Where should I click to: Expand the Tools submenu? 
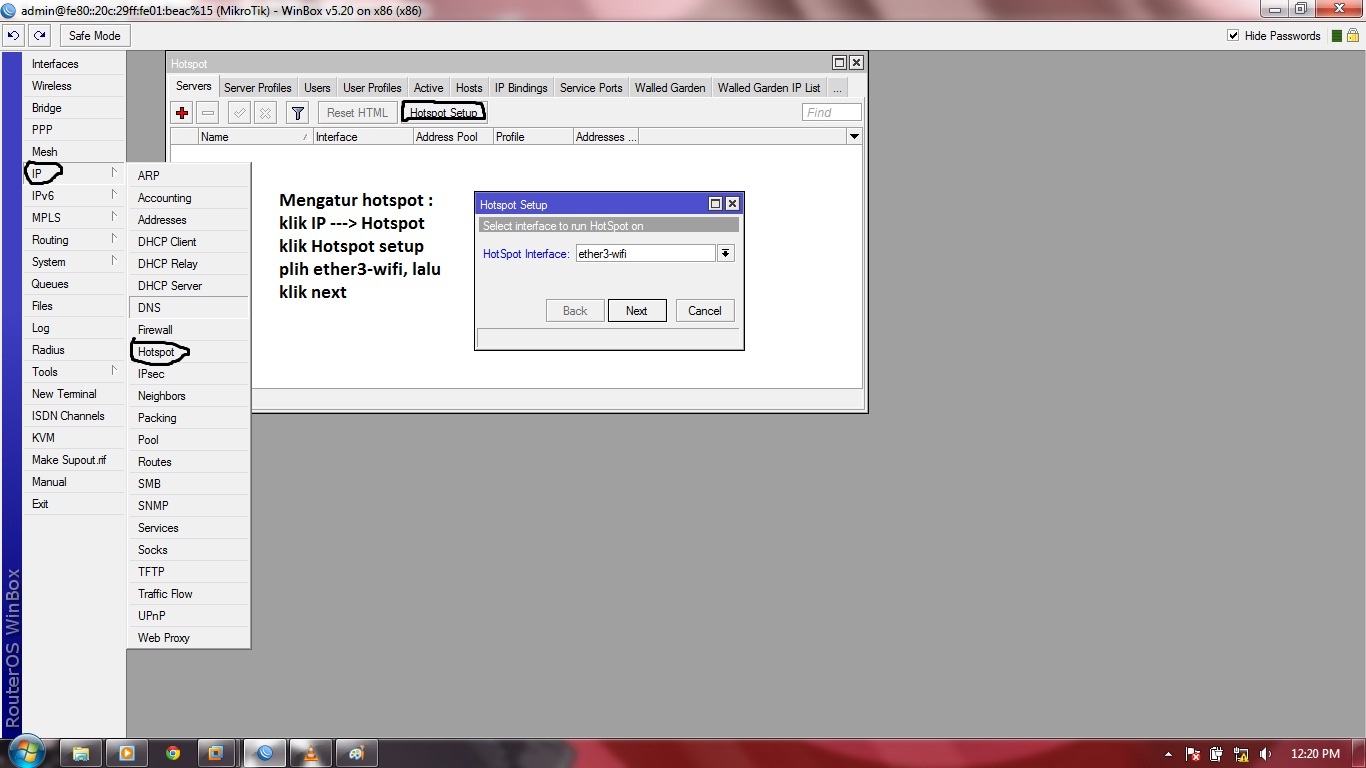74,372
